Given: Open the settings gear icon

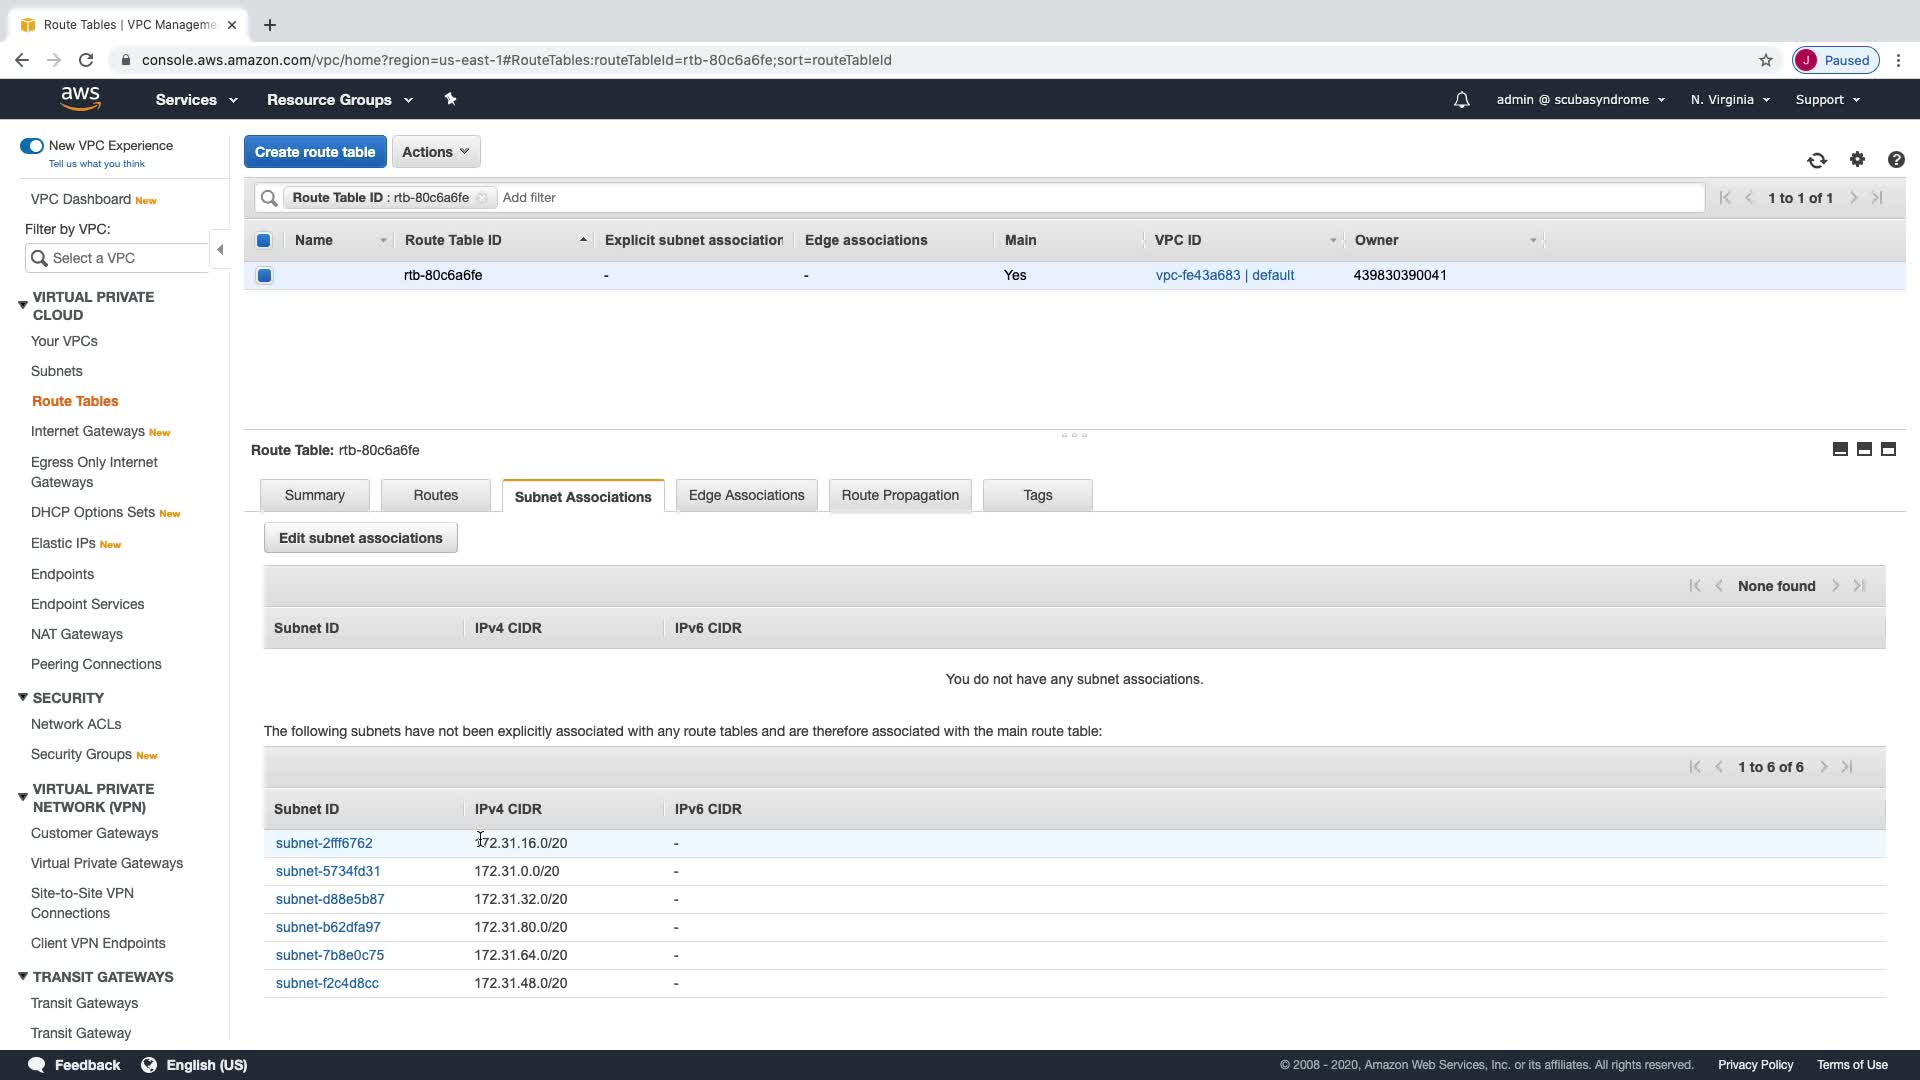Looking at the screenshot, I should click(1857, 160).
